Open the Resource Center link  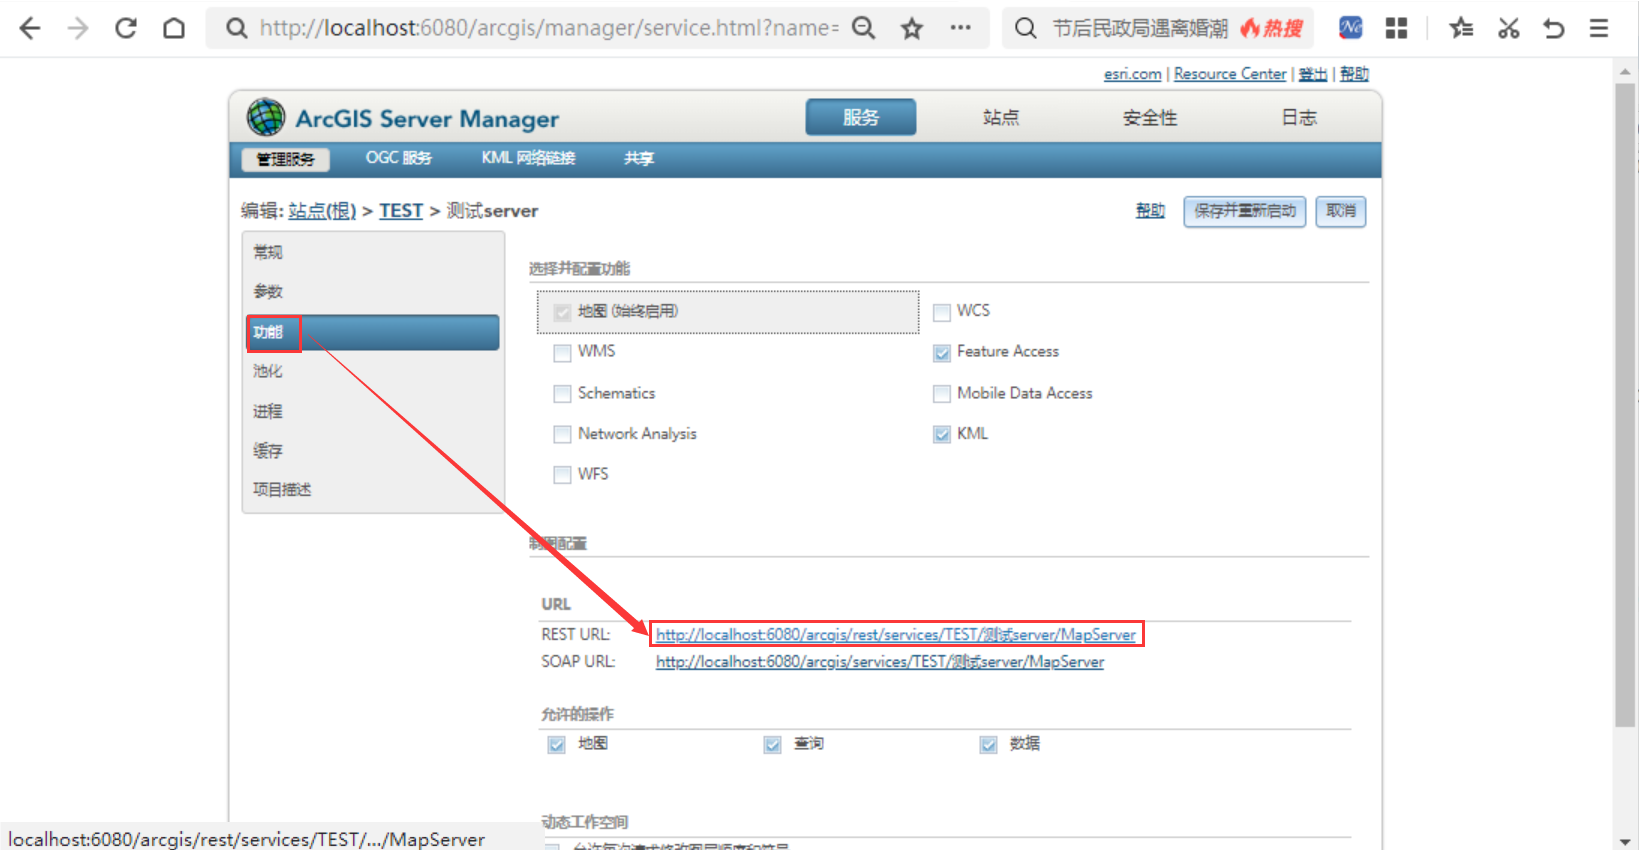tap(1230, 74)
